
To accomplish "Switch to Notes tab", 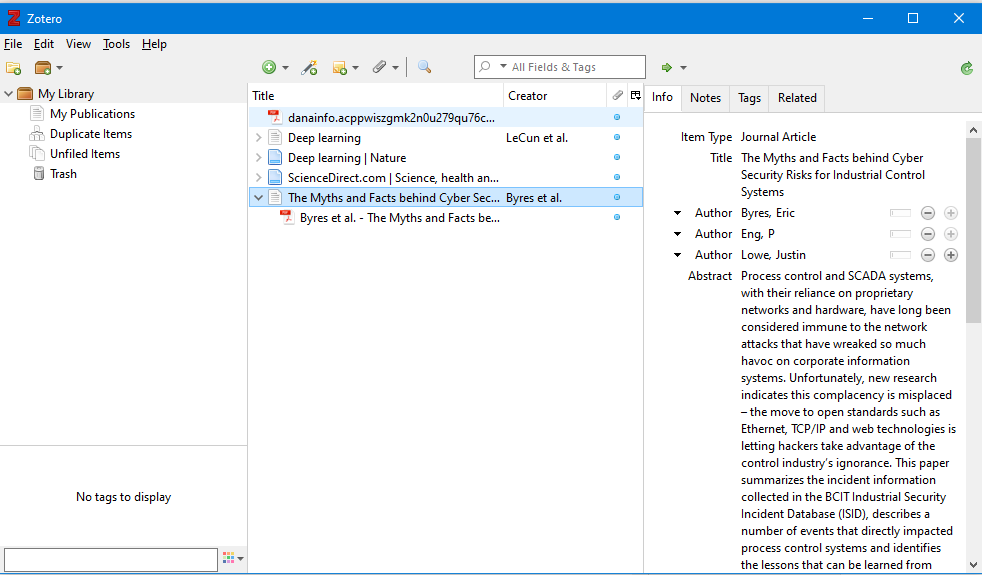I will click(x=705, y=98).
